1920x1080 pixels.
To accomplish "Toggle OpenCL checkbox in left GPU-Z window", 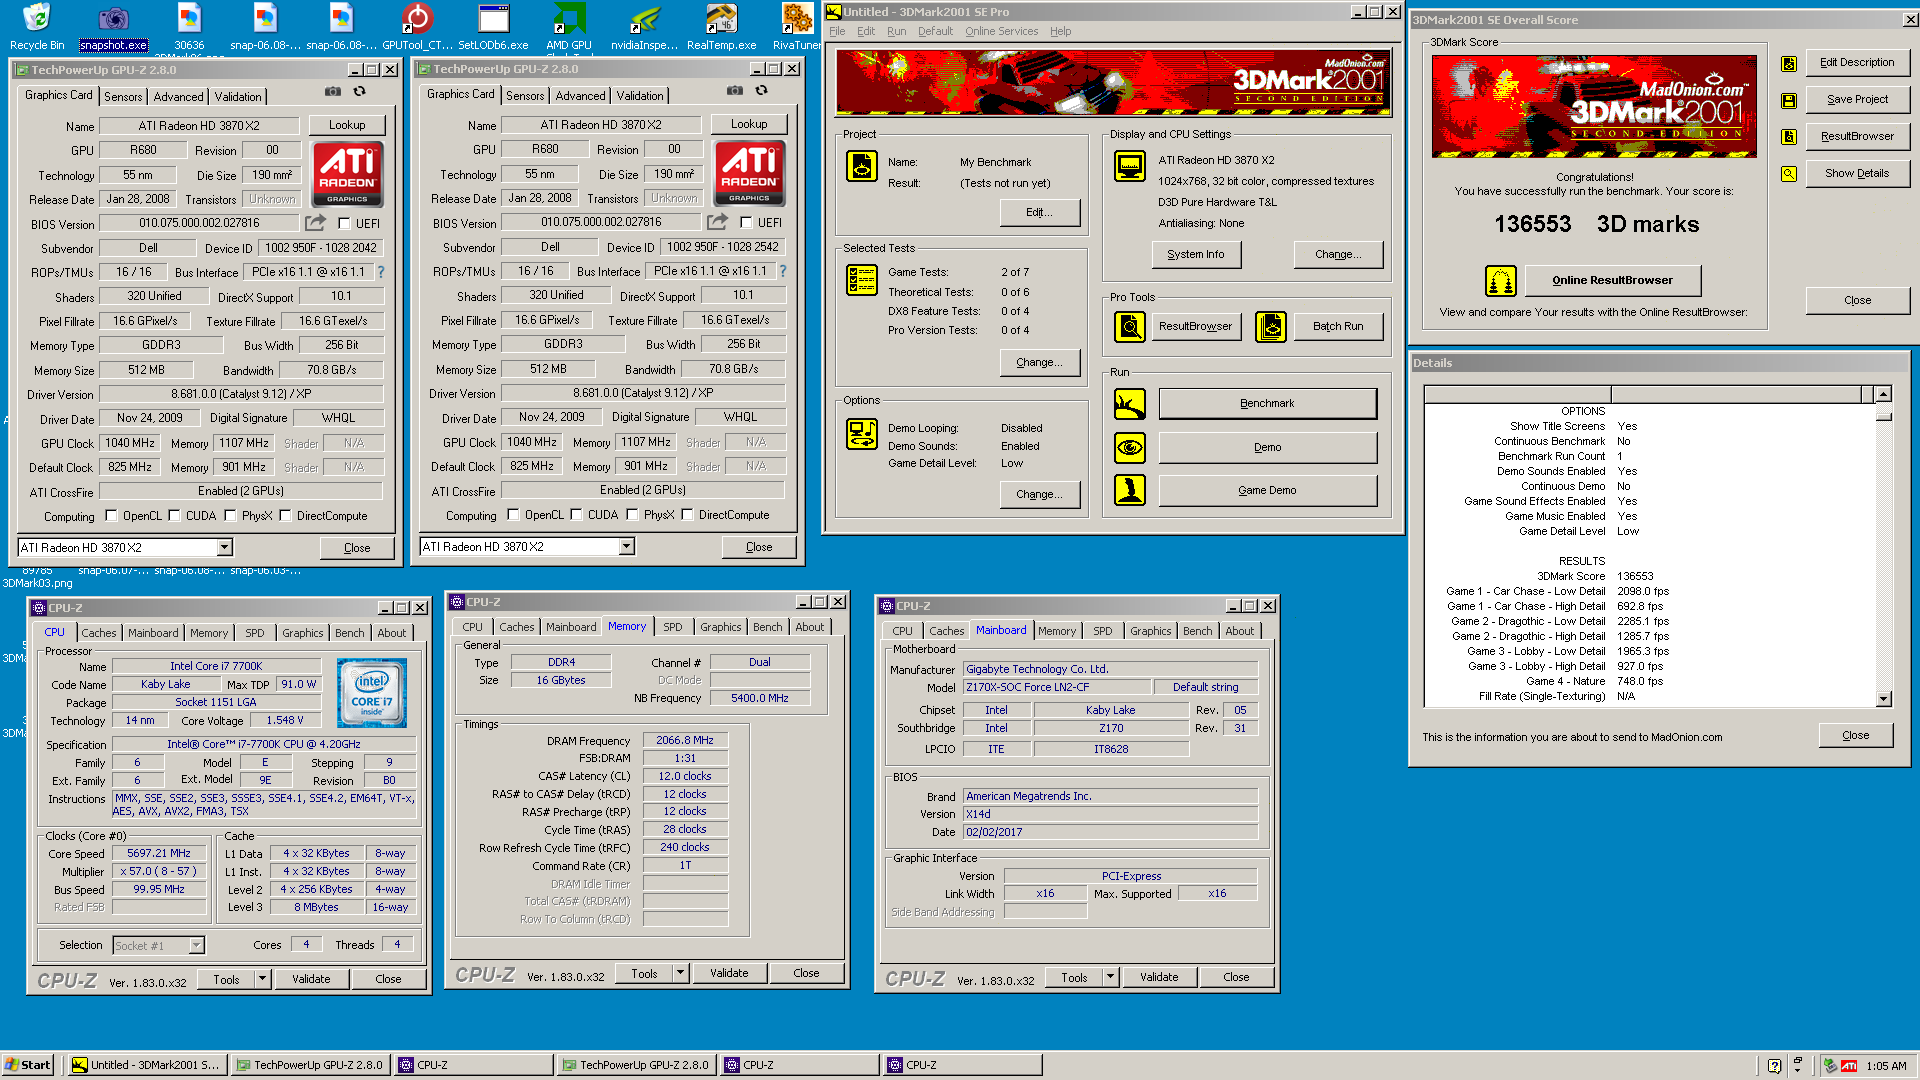I will [x=111, y=516].
